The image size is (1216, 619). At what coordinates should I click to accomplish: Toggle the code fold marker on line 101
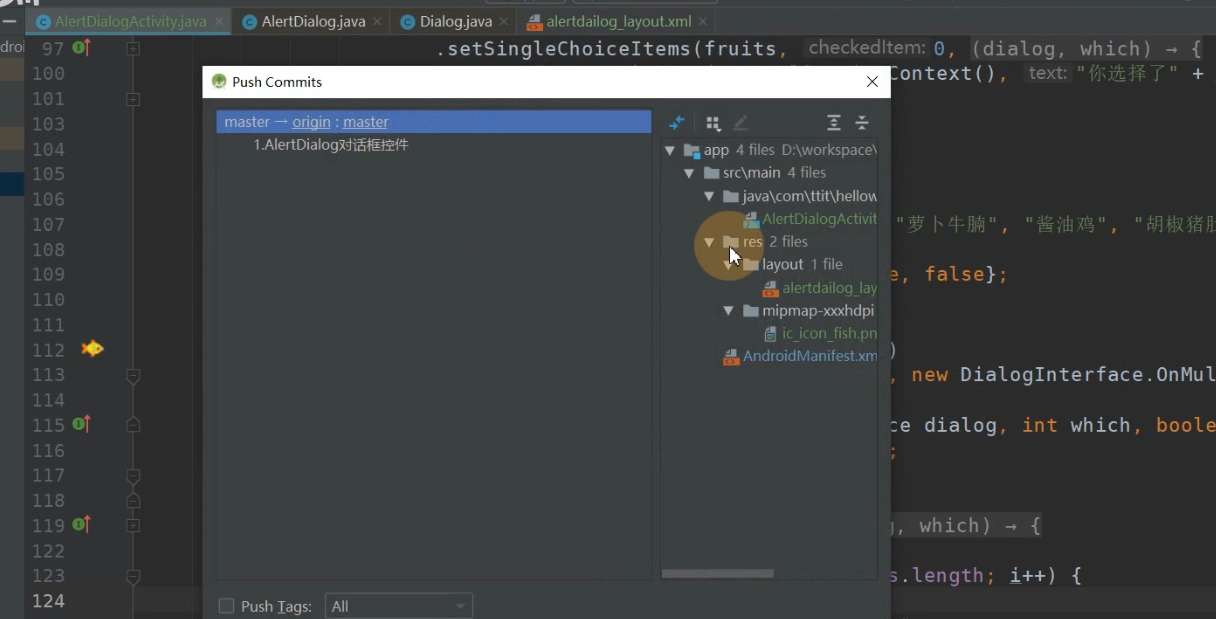coord(133,99)
